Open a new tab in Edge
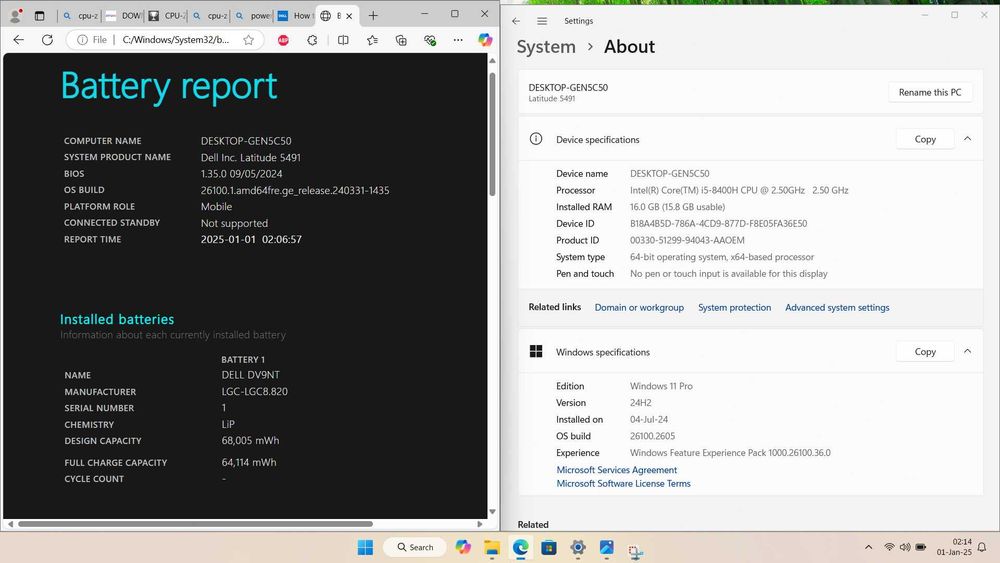This screenshot has height=563, width=1000. [373, 15]
